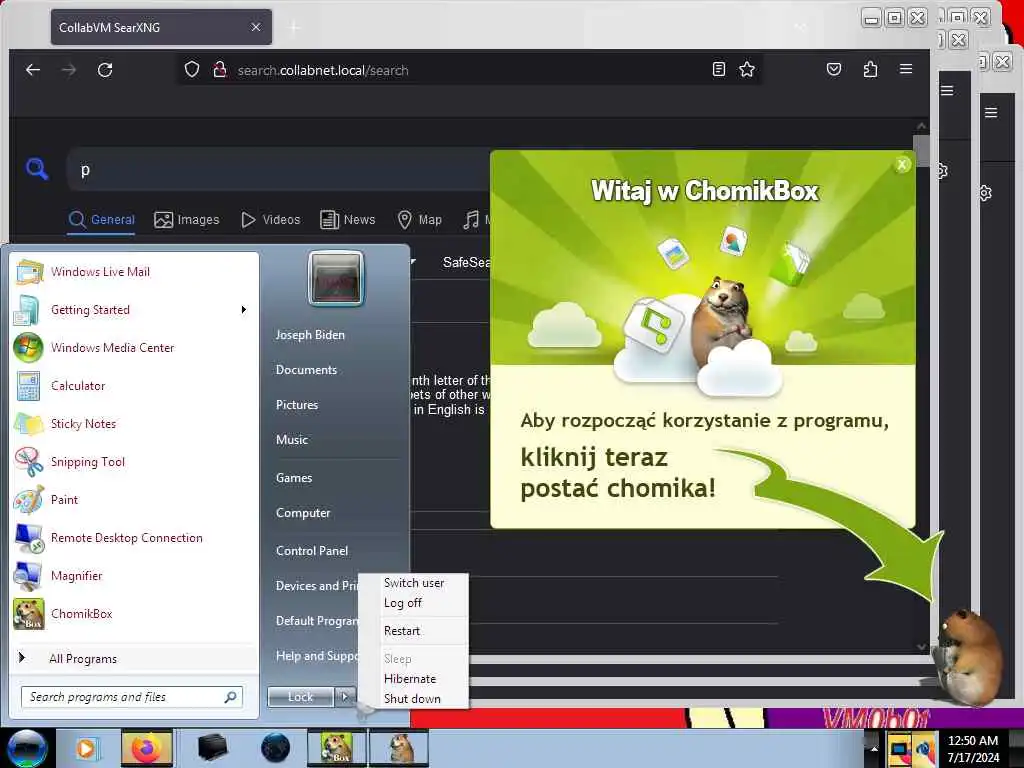
Task: Click the Firefox page vertical scrollbar thumb
Action: (x=921, y=152)
